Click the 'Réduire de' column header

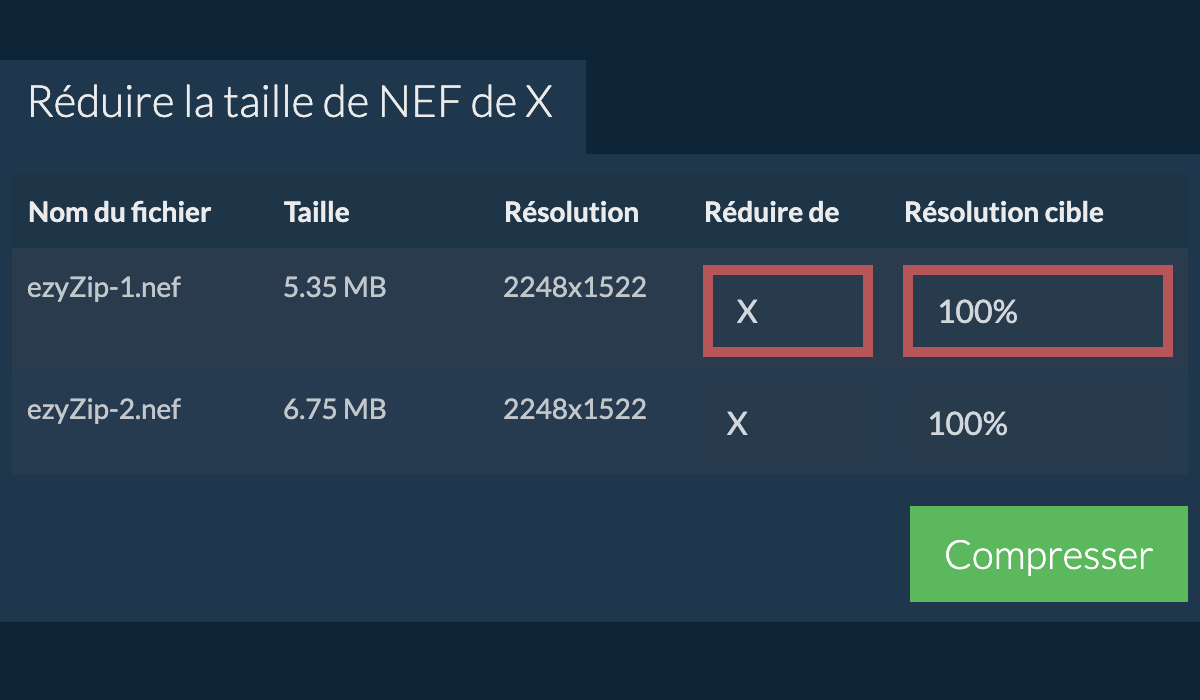(771, 212)
